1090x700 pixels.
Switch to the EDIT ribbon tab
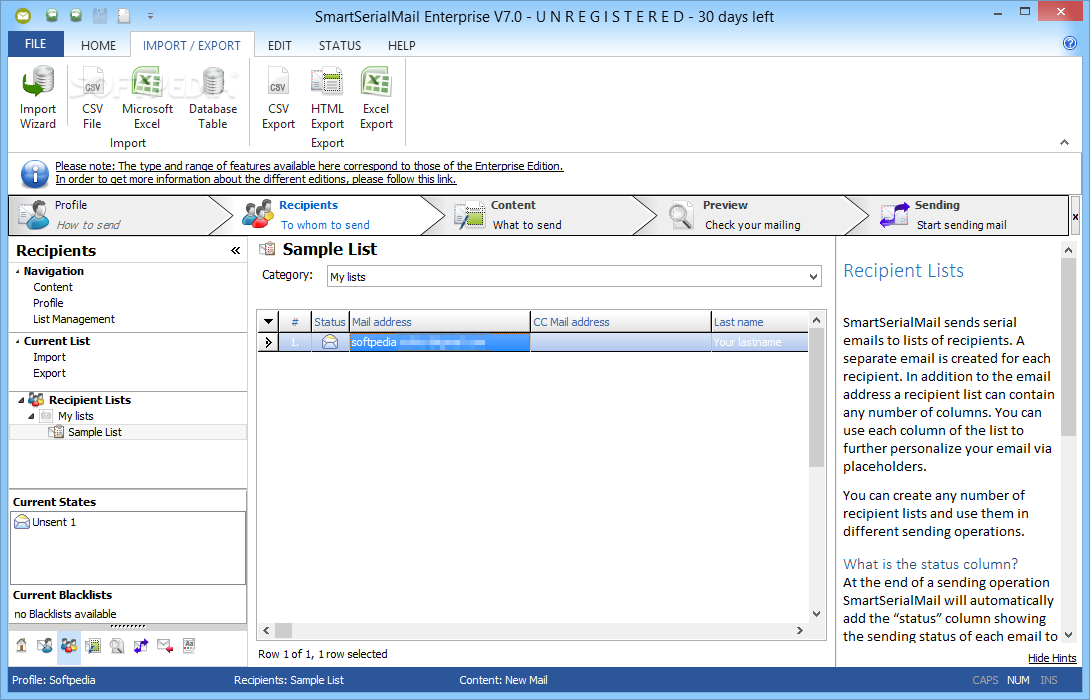click(279, 45)
